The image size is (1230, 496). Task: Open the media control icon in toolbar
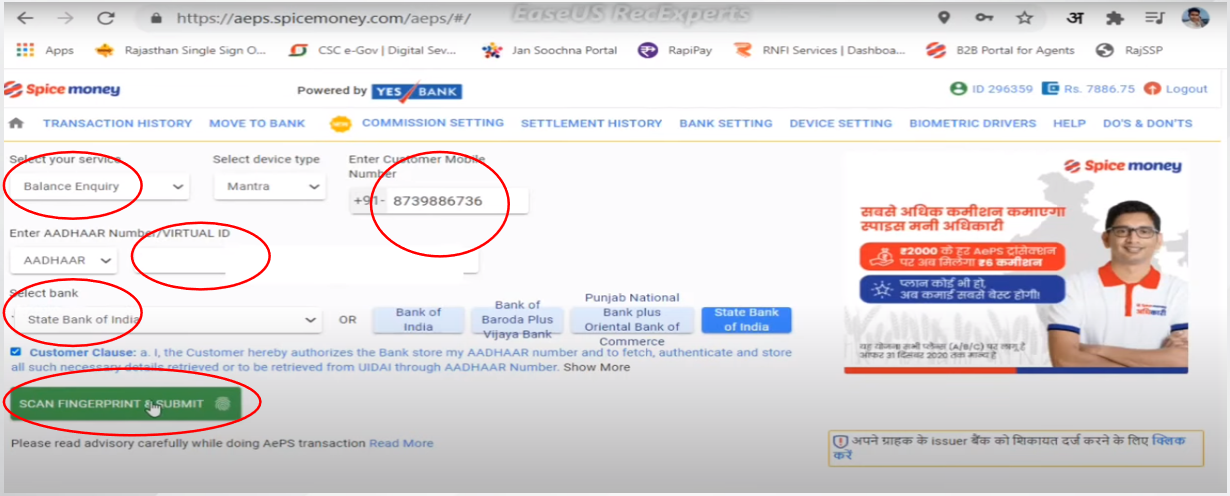point(1155,18)
